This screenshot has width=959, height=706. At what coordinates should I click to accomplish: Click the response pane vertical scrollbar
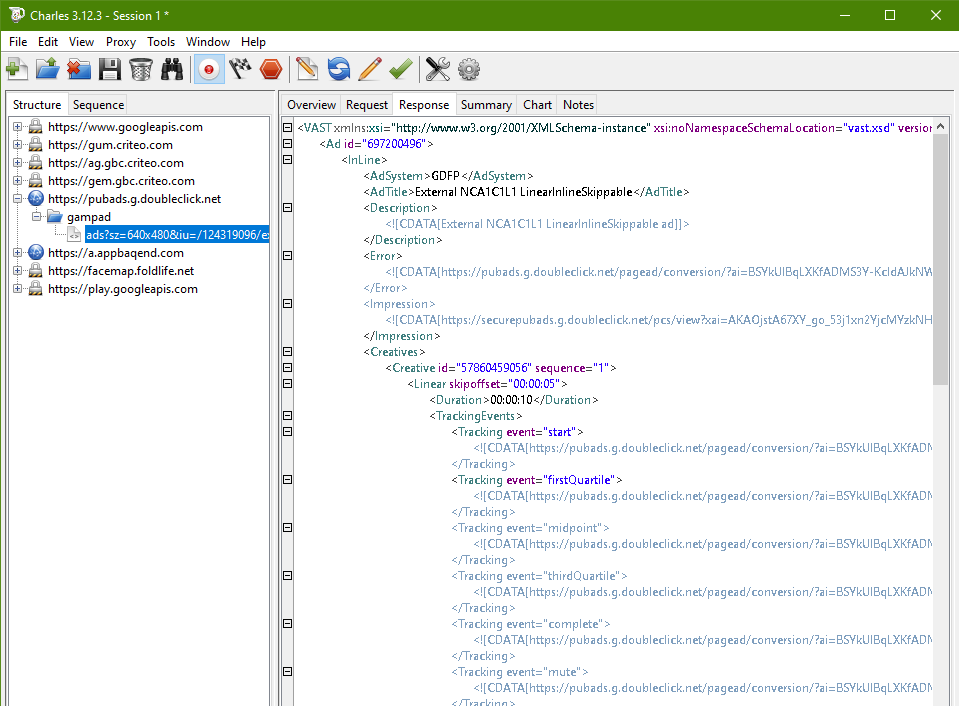(x=940, y=260)
